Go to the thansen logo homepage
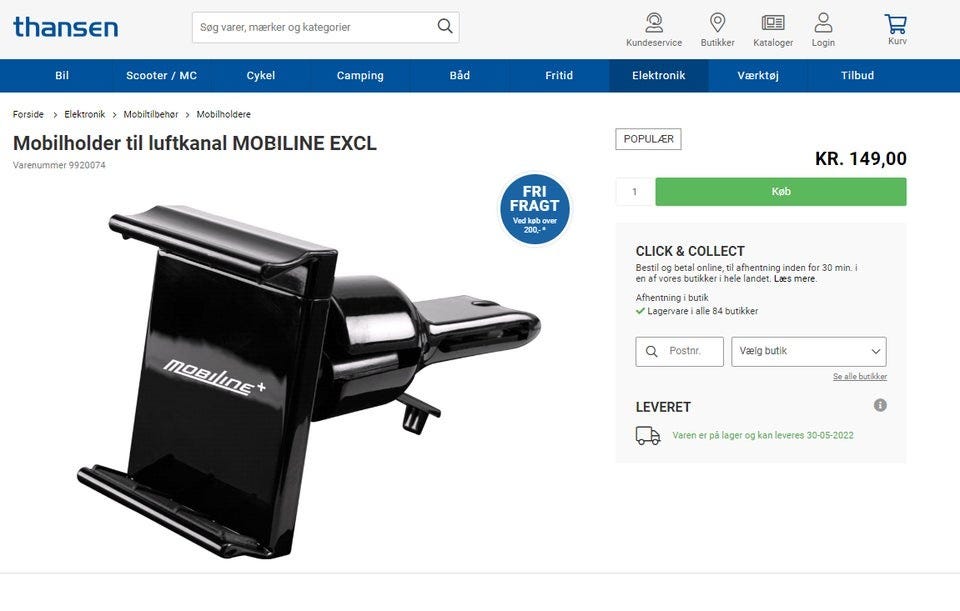Image resolution: width=960 pixels, height=611 pixels. [x=66, y=27]
